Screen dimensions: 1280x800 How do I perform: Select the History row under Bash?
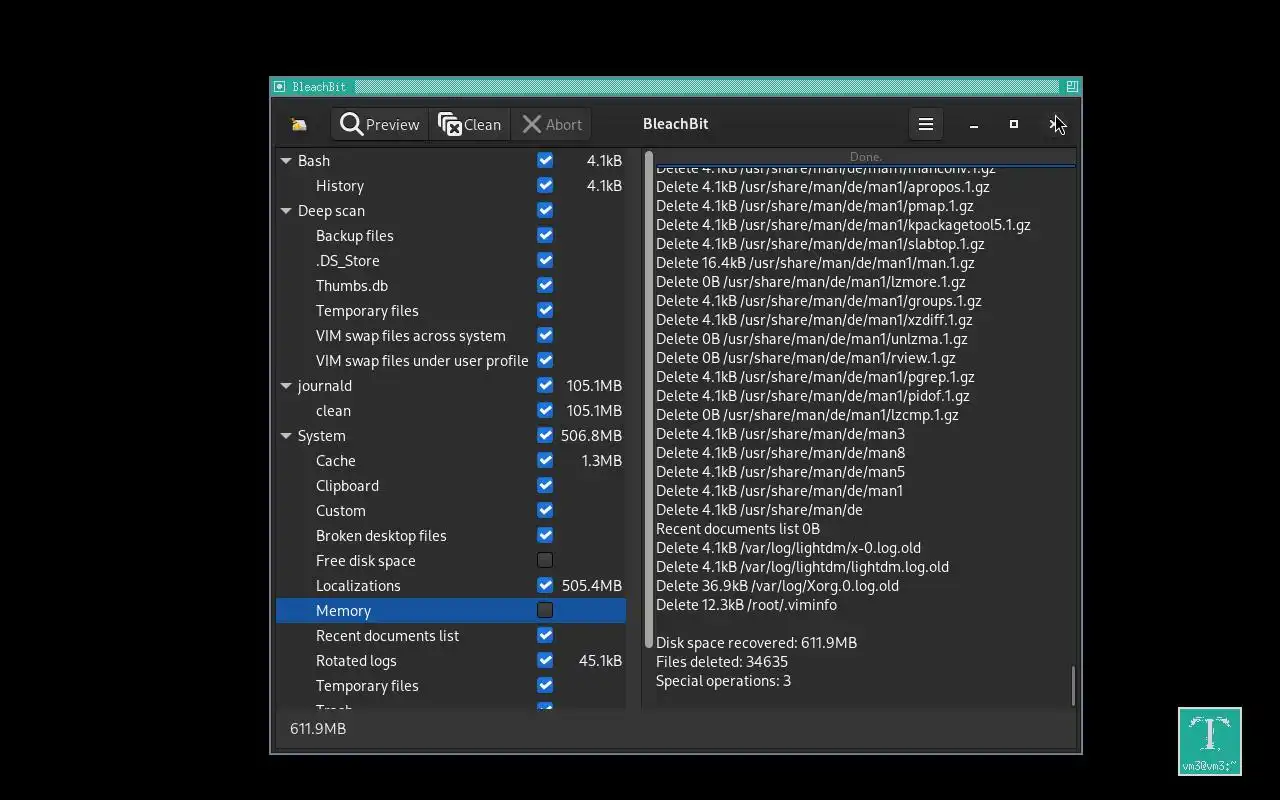(x=451, y=185)
